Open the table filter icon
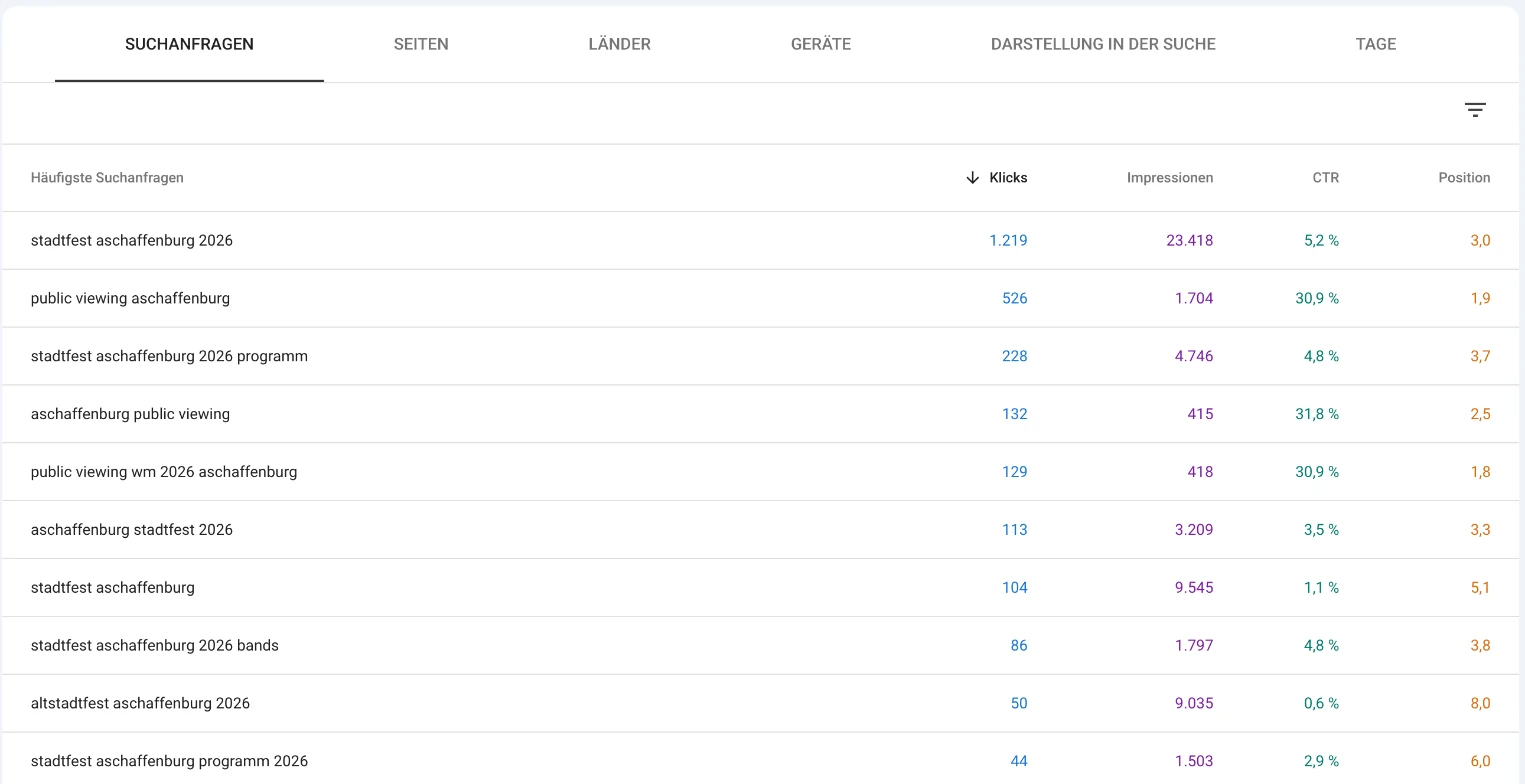The image size is (1525, 784). (1475, 110)
